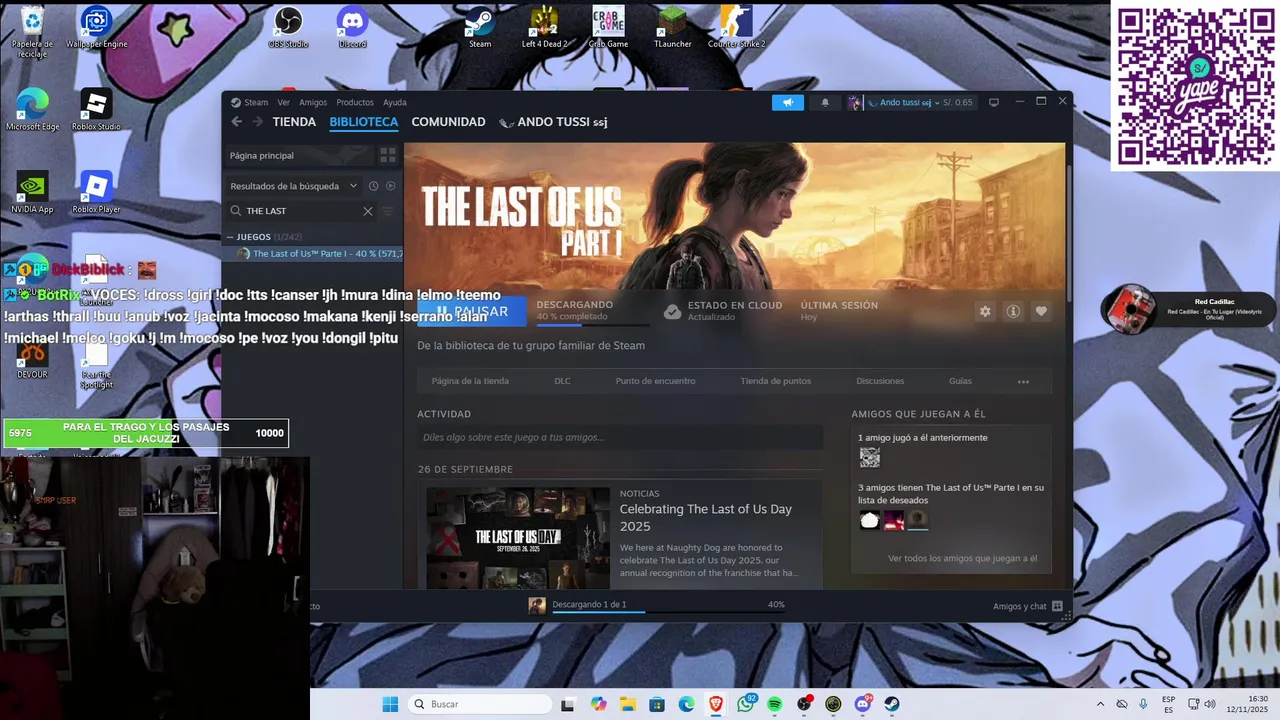This screenshot has height=720, width=1280.
Task: Open Discord desktop shortcut
Action: [352, 27]
